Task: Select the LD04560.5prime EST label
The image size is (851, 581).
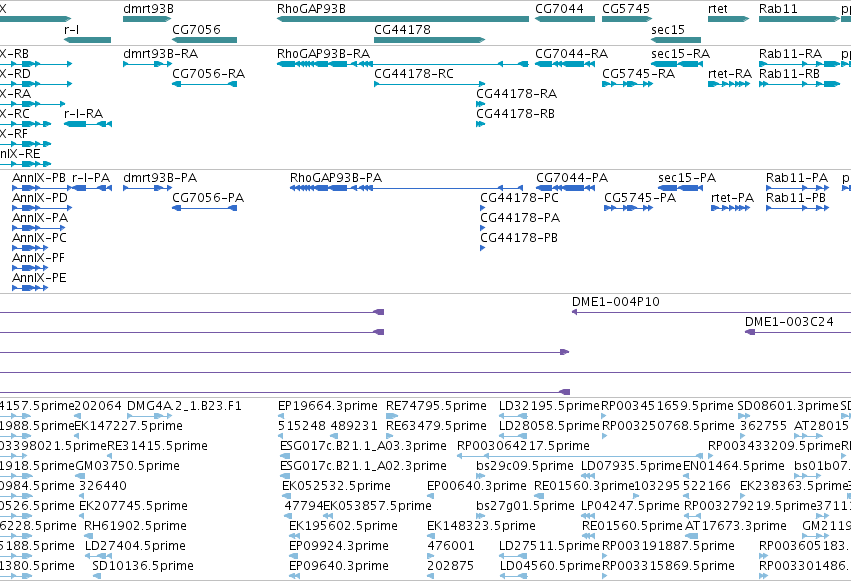Action: (x=549, y=566)
